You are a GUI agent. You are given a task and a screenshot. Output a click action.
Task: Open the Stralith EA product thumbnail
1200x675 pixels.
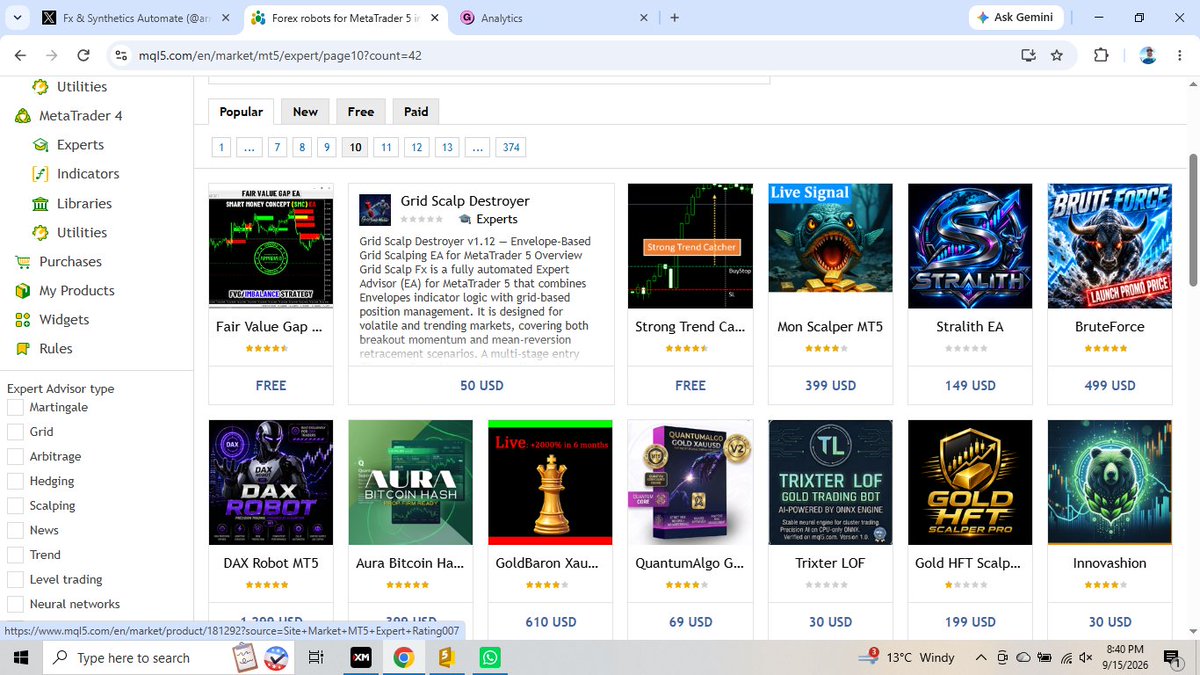970,246
